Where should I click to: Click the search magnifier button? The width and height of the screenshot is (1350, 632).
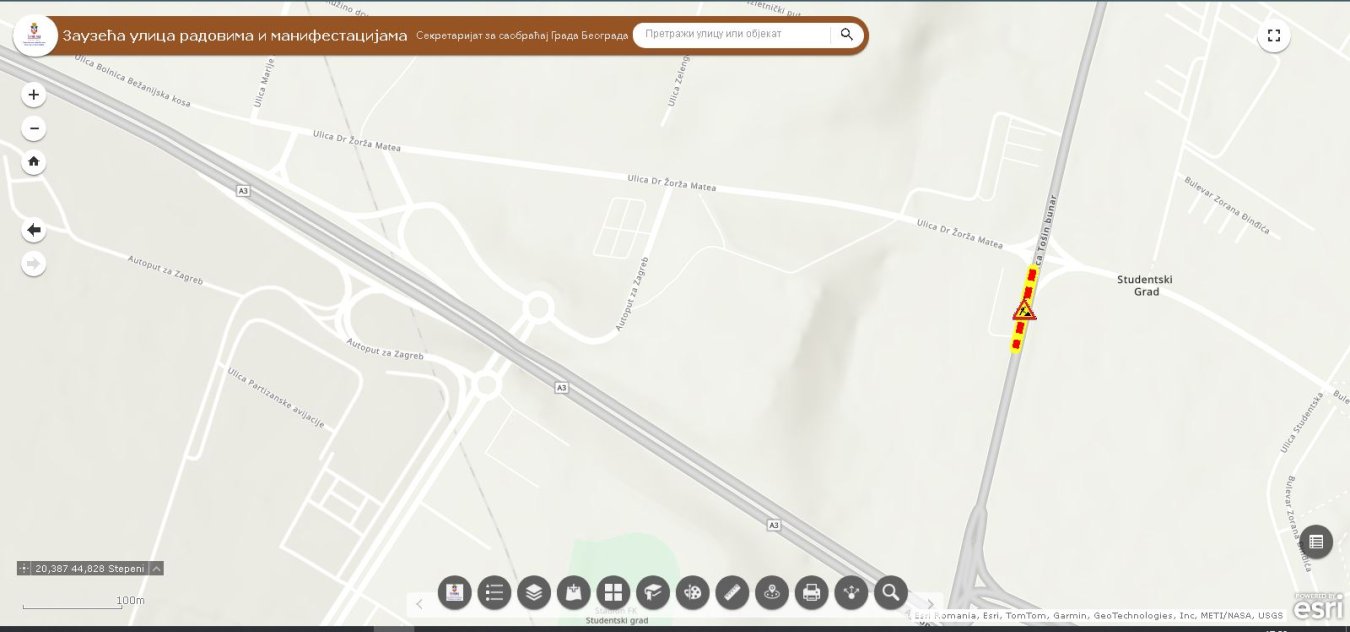pyautogui.click(x=846, y=35)
